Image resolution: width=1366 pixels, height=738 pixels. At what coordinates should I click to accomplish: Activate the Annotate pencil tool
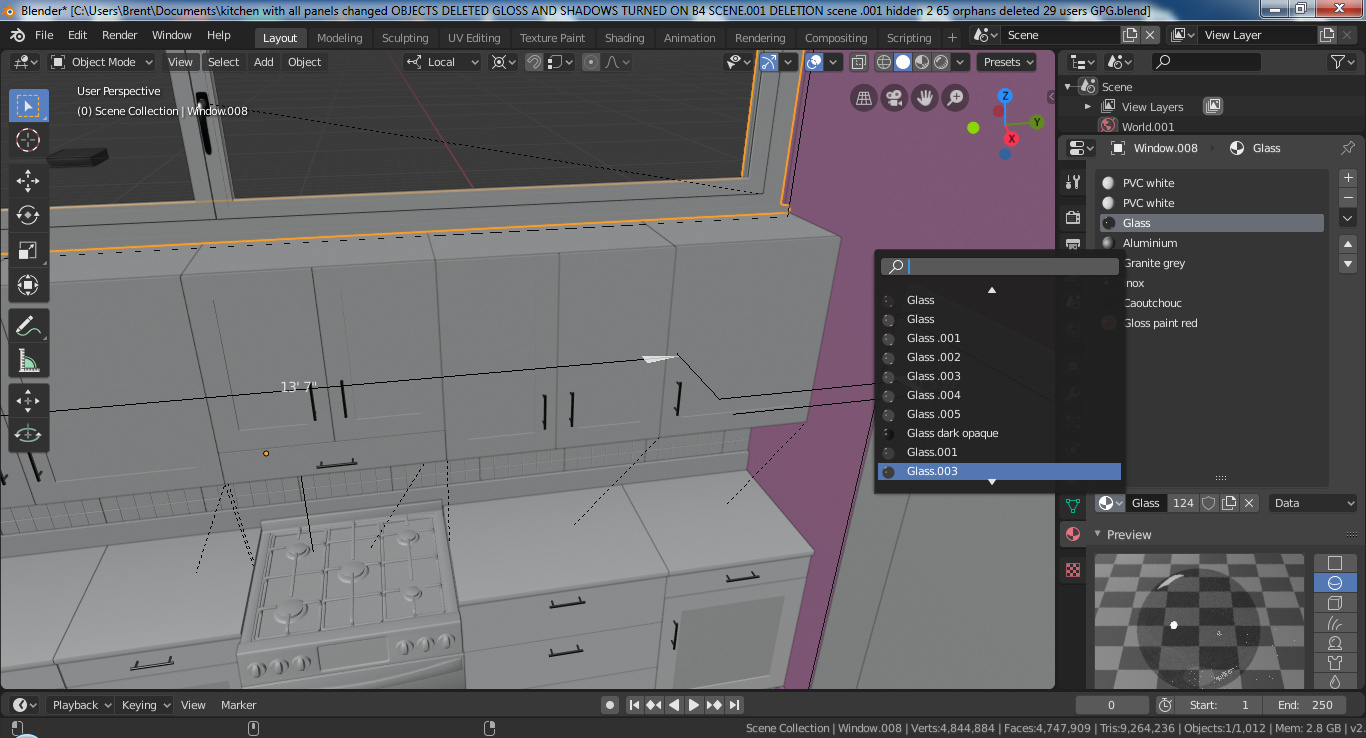pyautogui.click(x=28, y=325)
